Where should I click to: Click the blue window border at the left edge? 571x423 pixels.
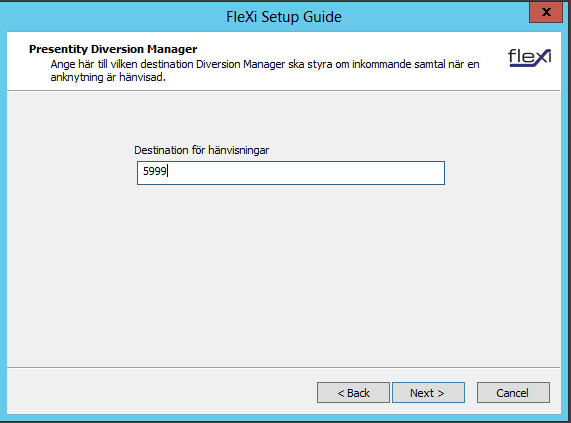tap(3, 218)
